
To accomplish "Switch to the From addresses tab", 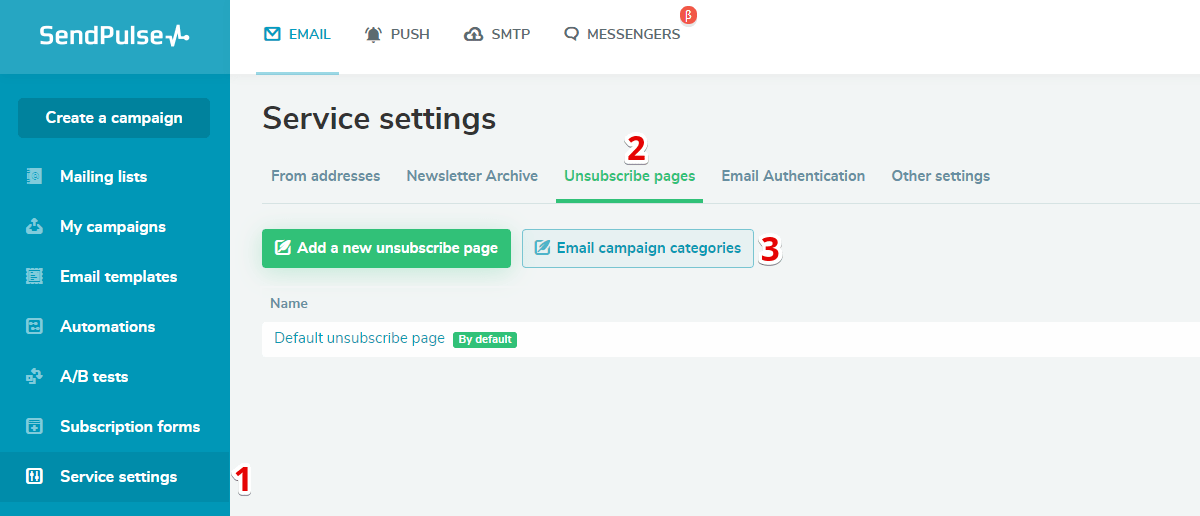I will click(325, 176).
